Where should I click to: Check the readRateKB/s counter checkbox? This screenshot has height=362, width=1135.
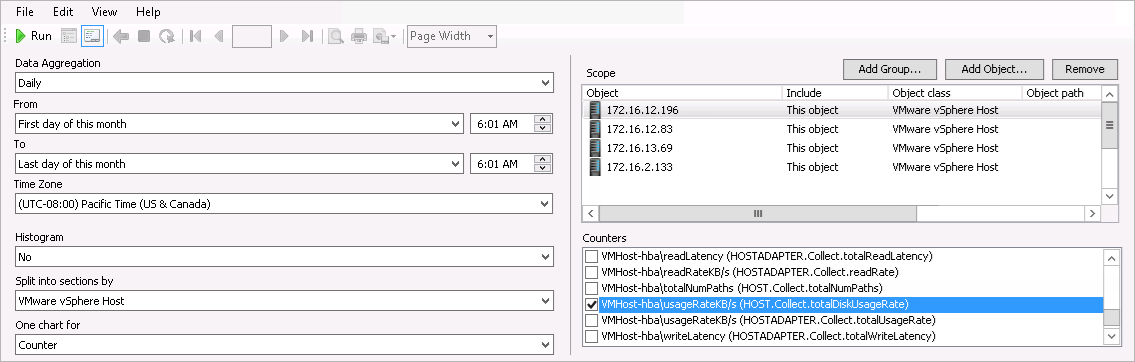tap(591, 272)
